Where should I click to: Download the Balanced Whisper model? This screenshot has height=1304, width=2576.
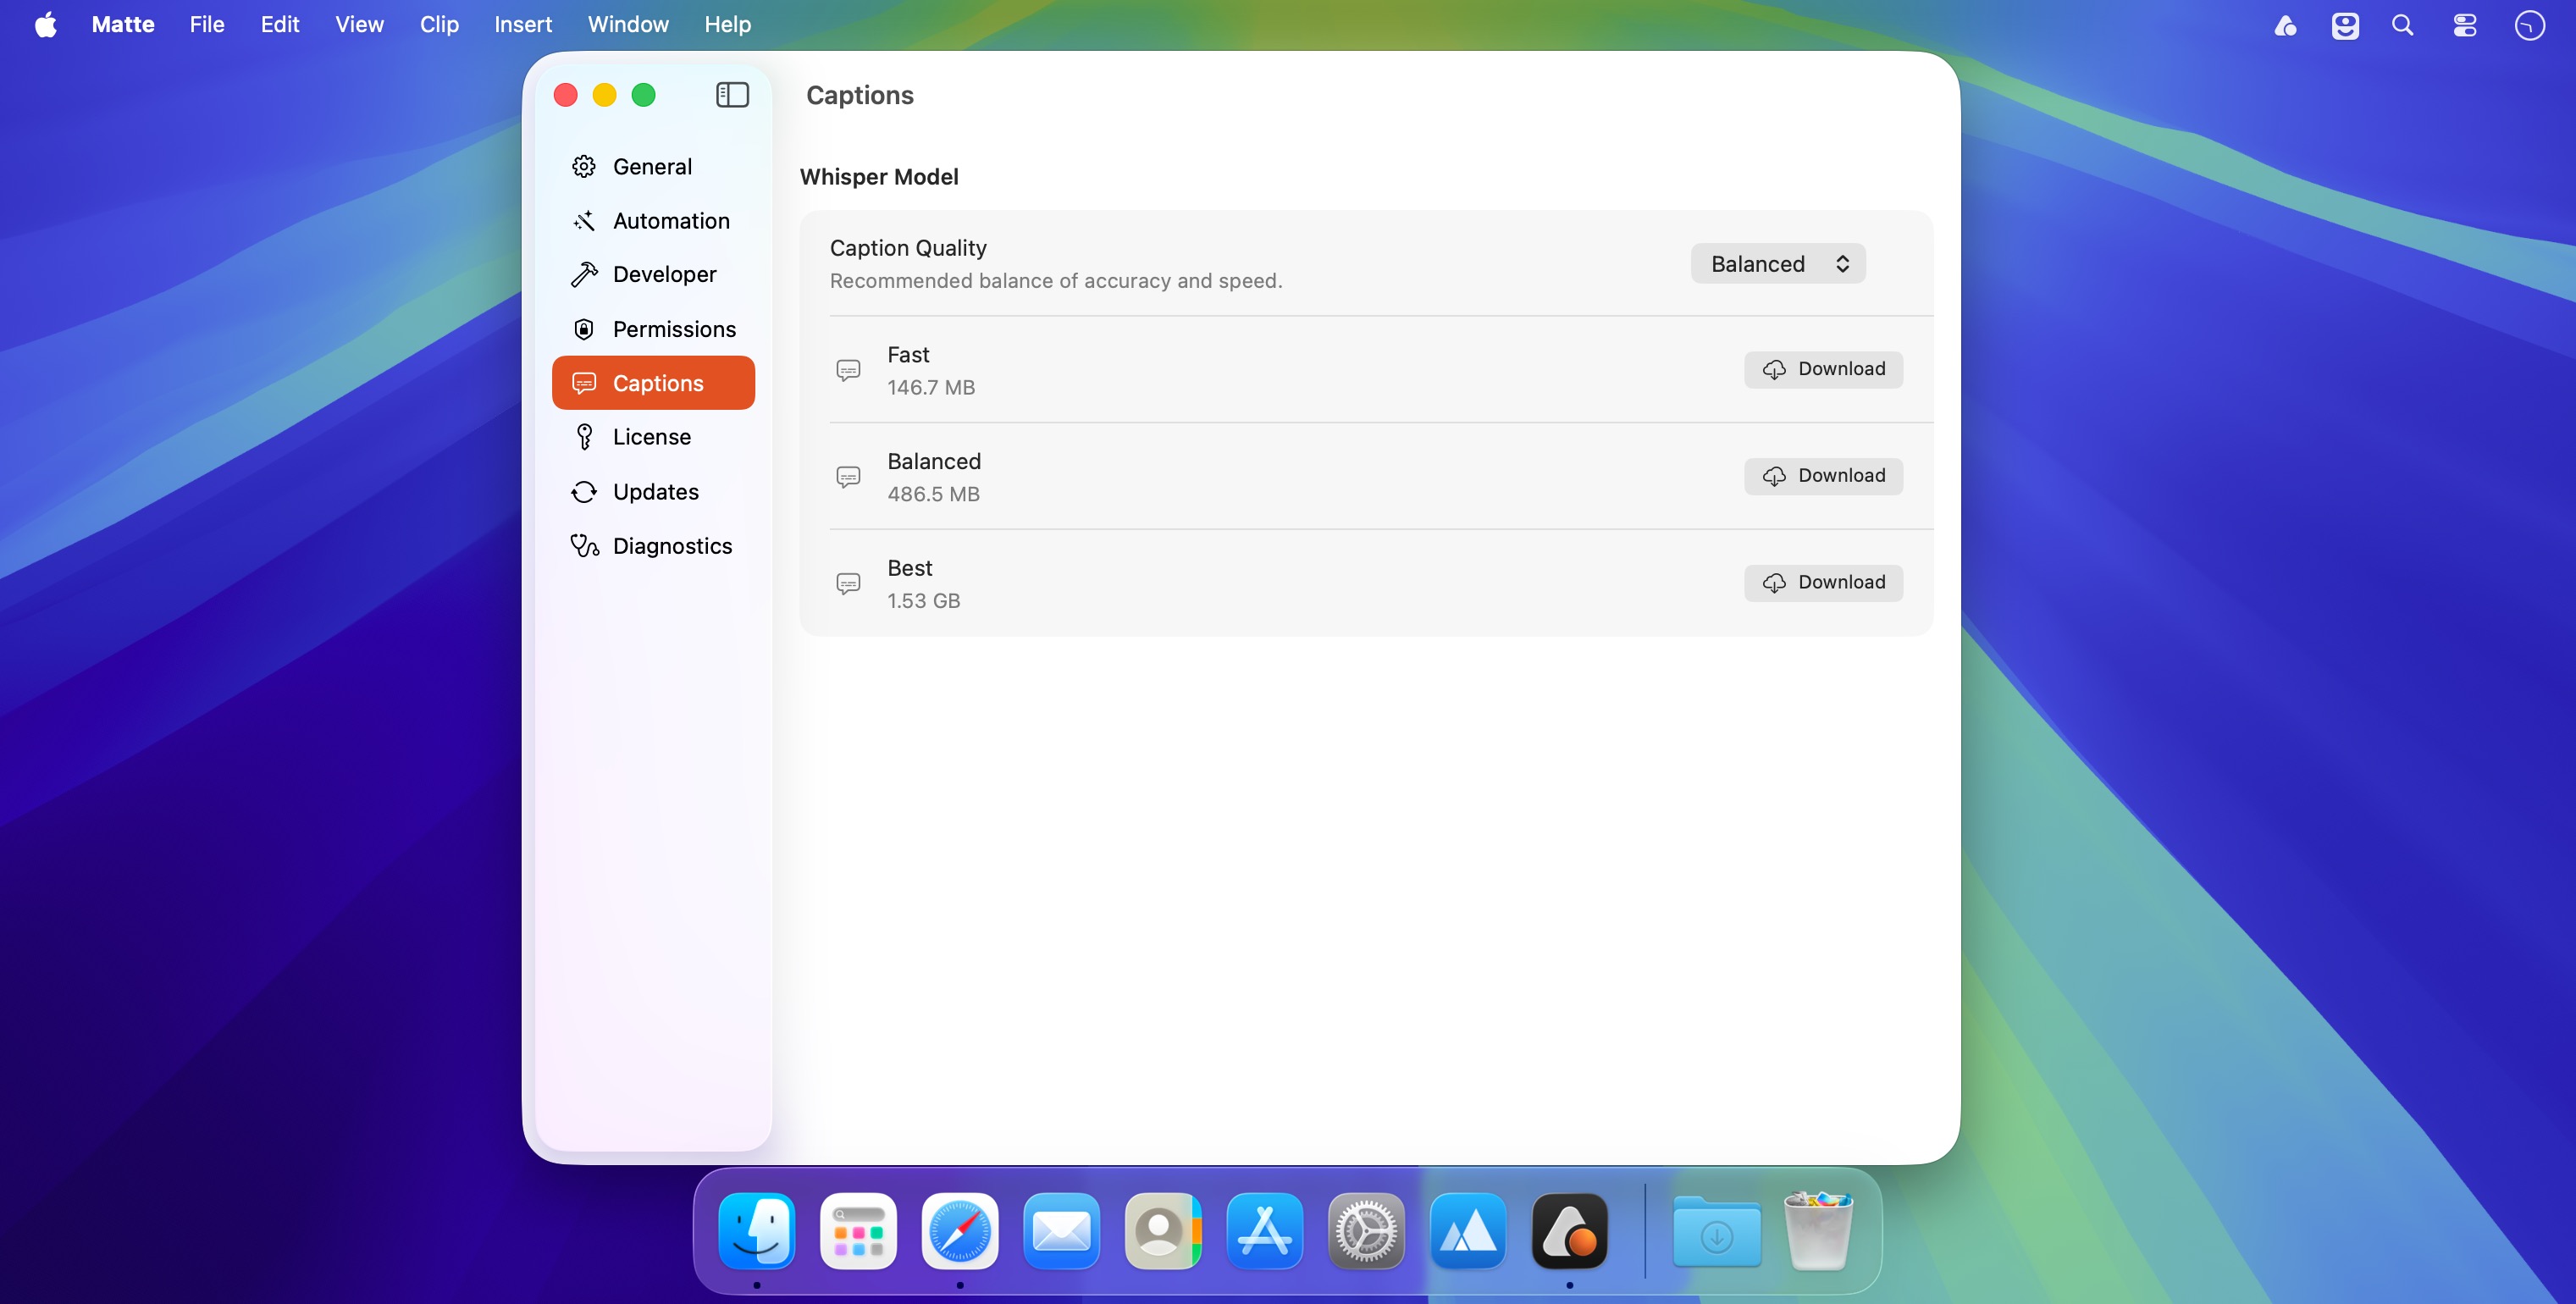coord(1823,476)
